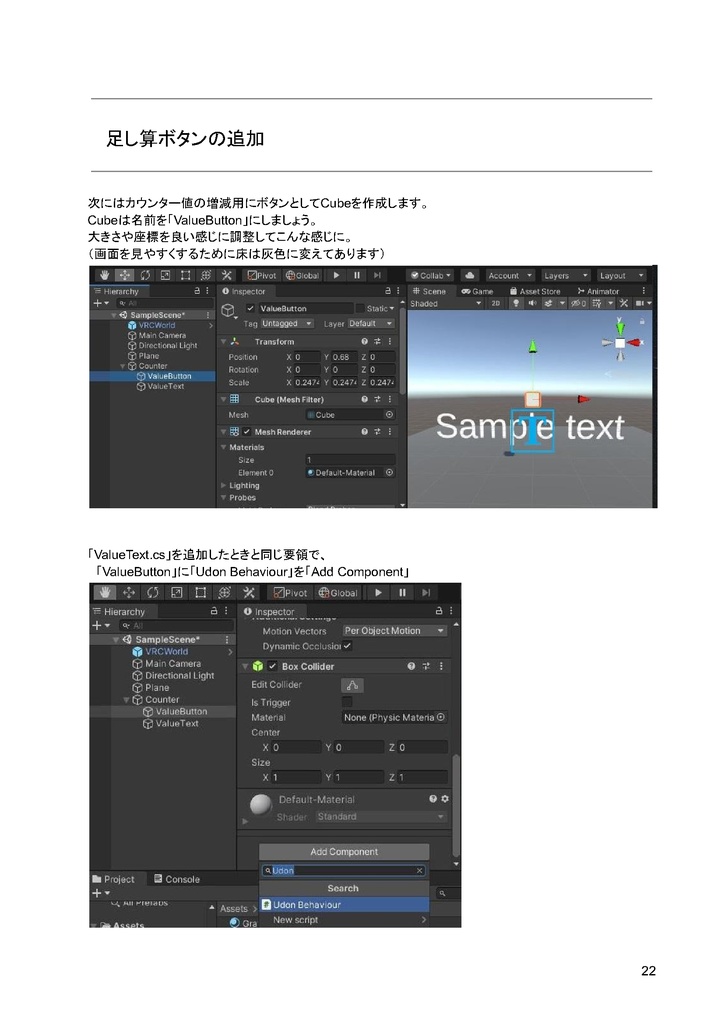Expand the Lighting foldout in Mesh Renderer

coord(223,485)
